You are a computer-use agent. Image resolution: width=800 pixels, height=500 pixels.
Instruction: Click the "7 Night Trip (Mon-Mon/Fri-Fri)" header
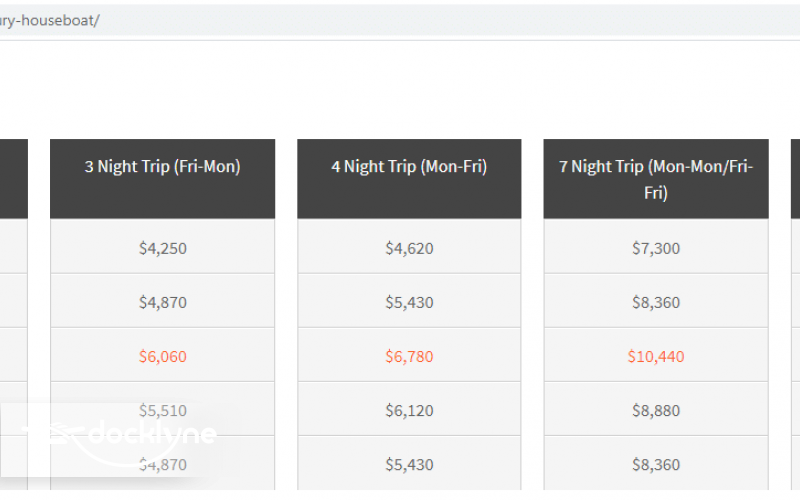(x=656, y=179)
